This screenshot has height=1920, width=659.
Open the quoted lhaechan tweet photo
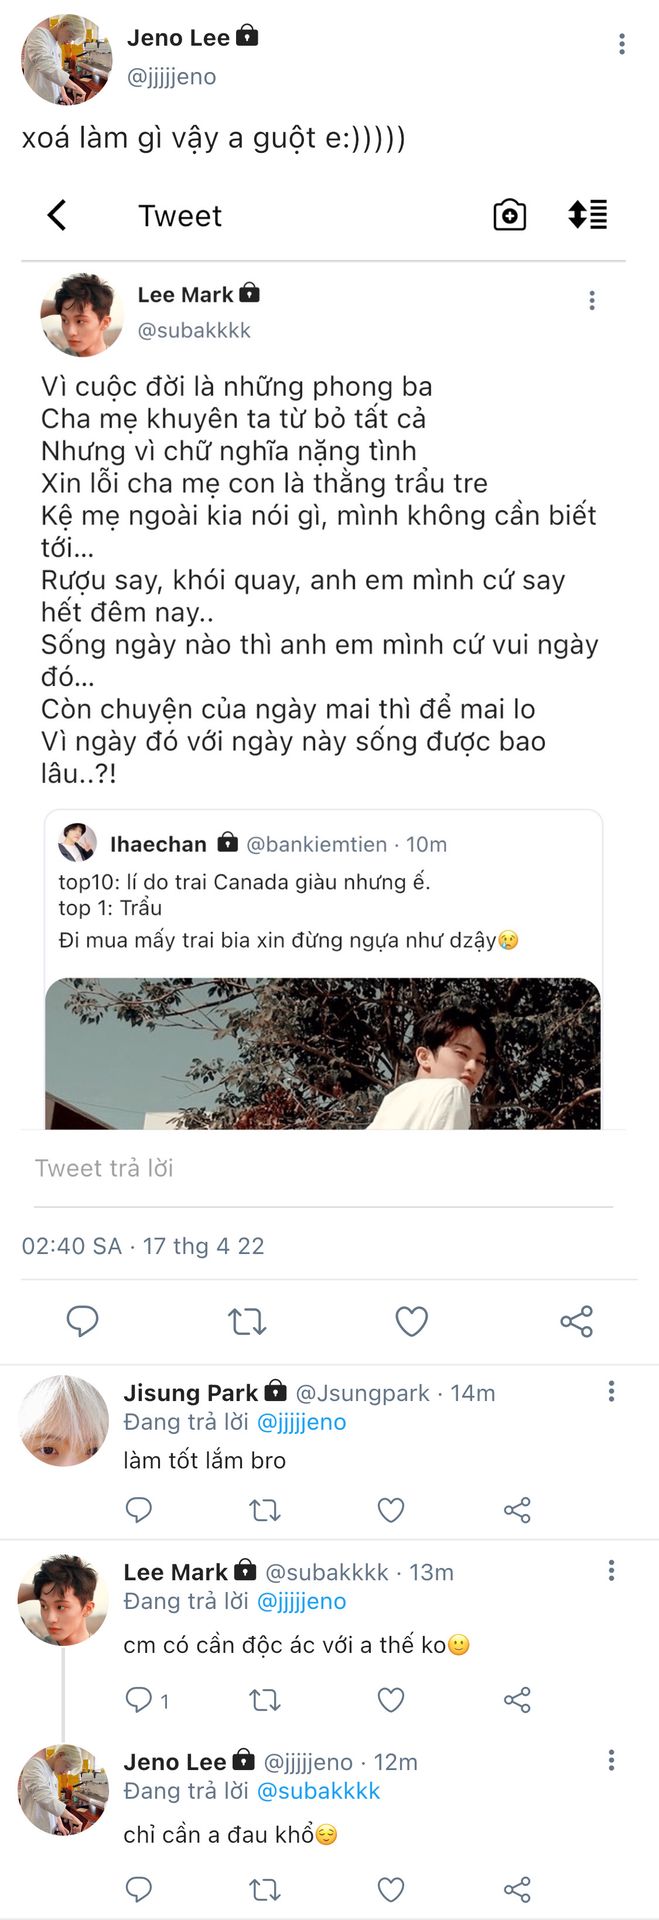[x=322, y=1053]
